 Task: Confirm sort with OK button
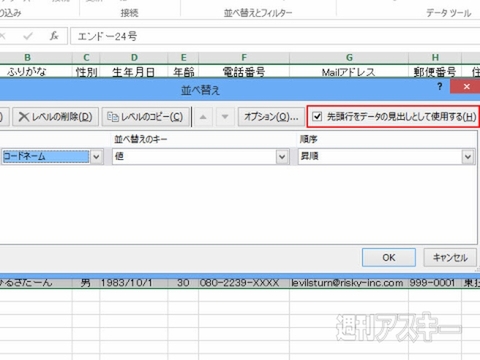click(x=389, y=257)
